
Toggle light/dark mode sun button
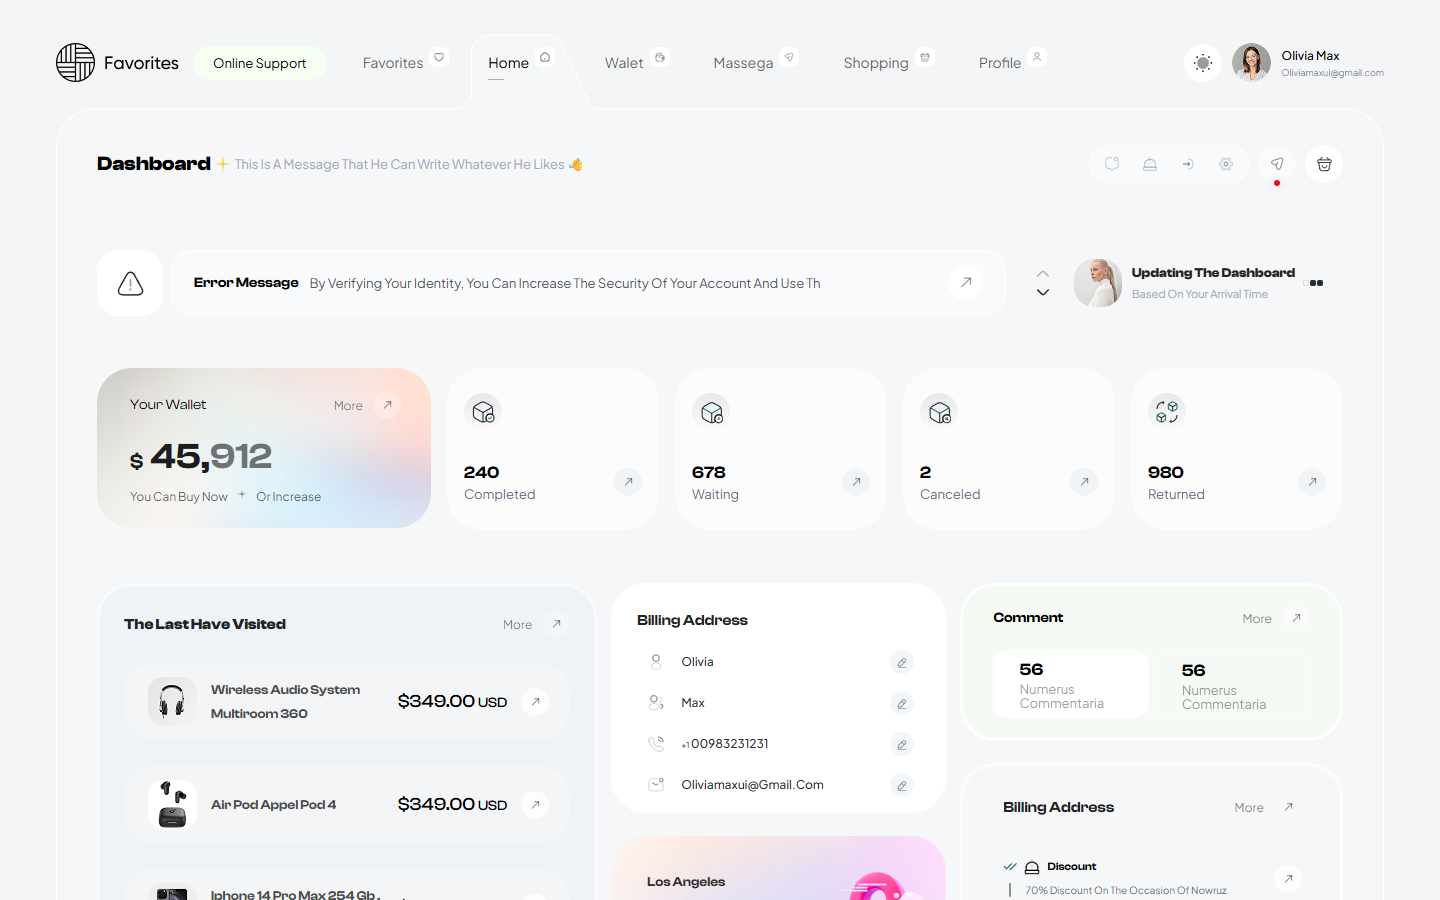pyautogui.click(x=1203, y=63)
